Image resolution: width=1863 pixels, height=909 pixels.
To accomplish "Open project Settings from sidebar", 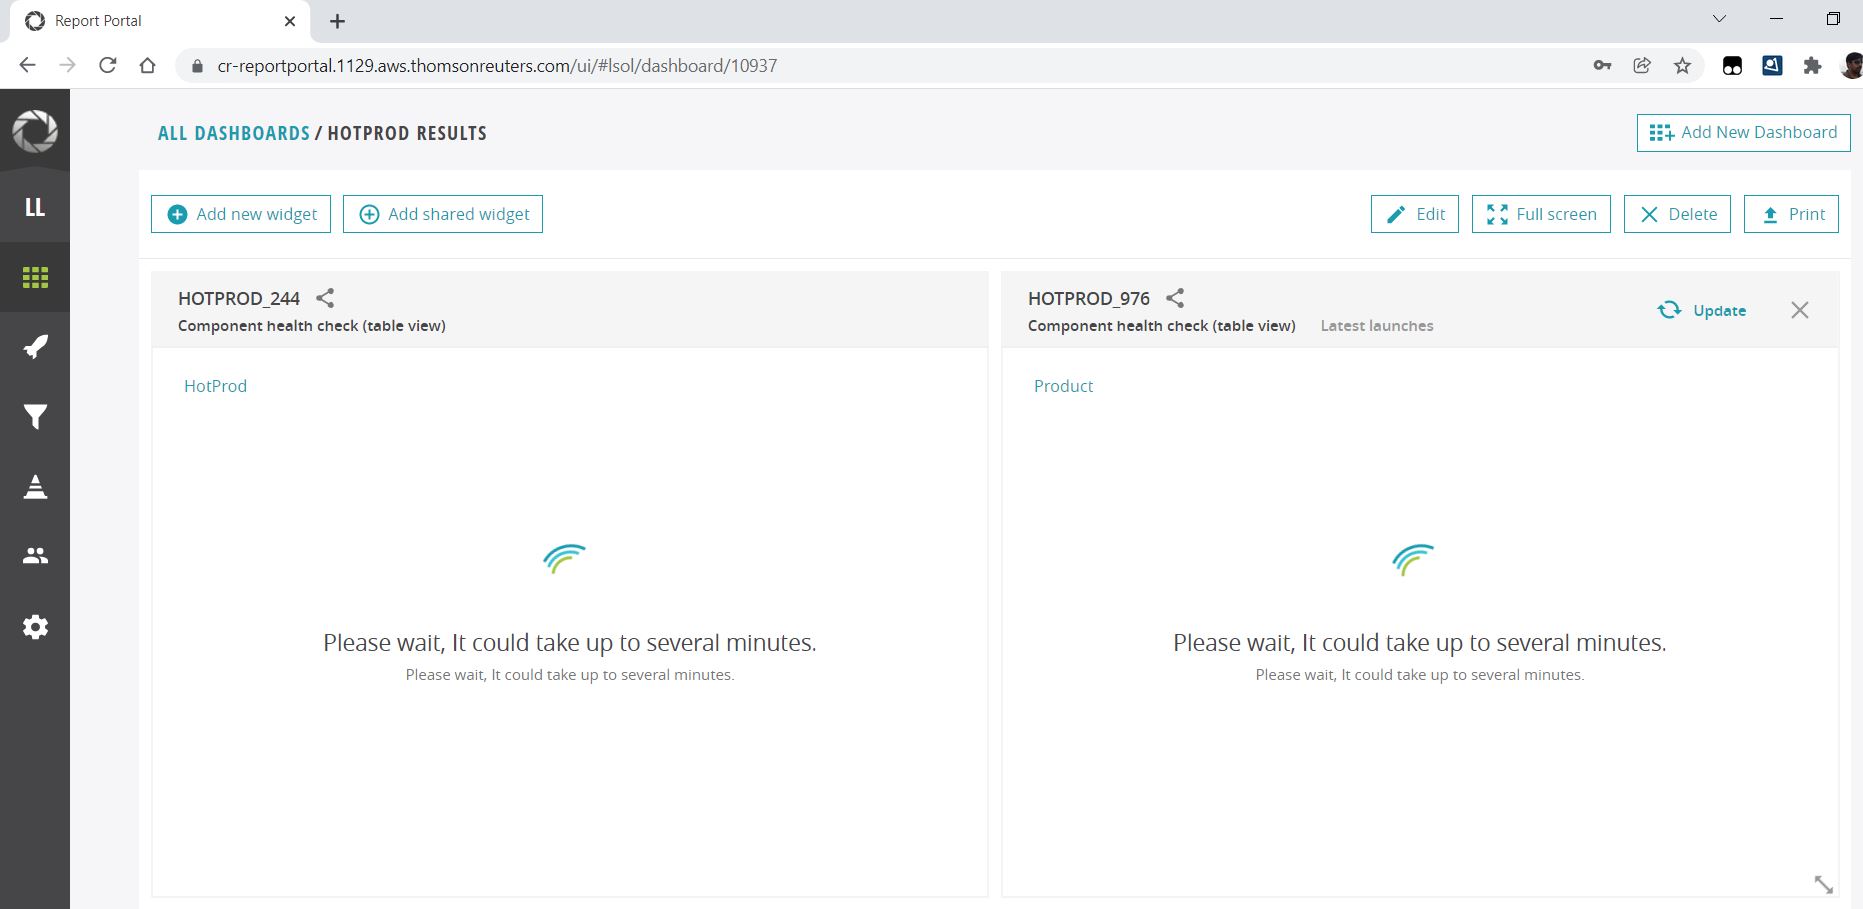I will pos(35,627).
